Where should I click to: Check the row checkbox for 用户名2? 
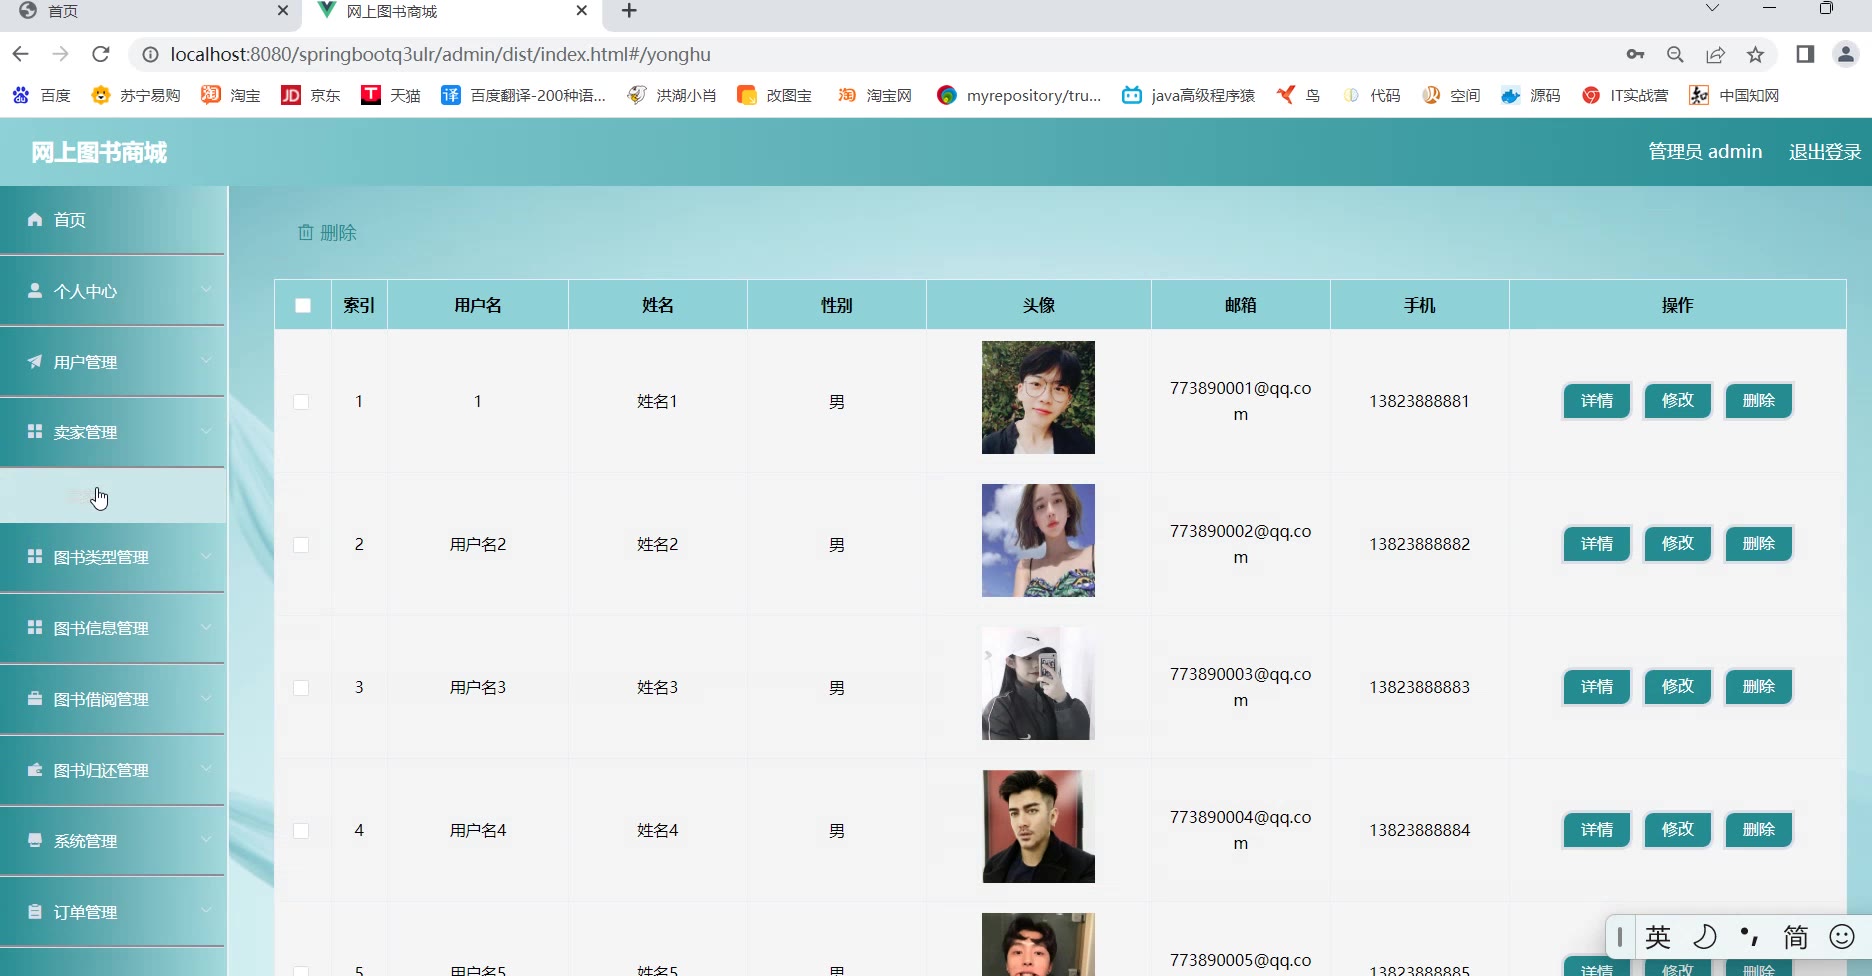[301, 545]
